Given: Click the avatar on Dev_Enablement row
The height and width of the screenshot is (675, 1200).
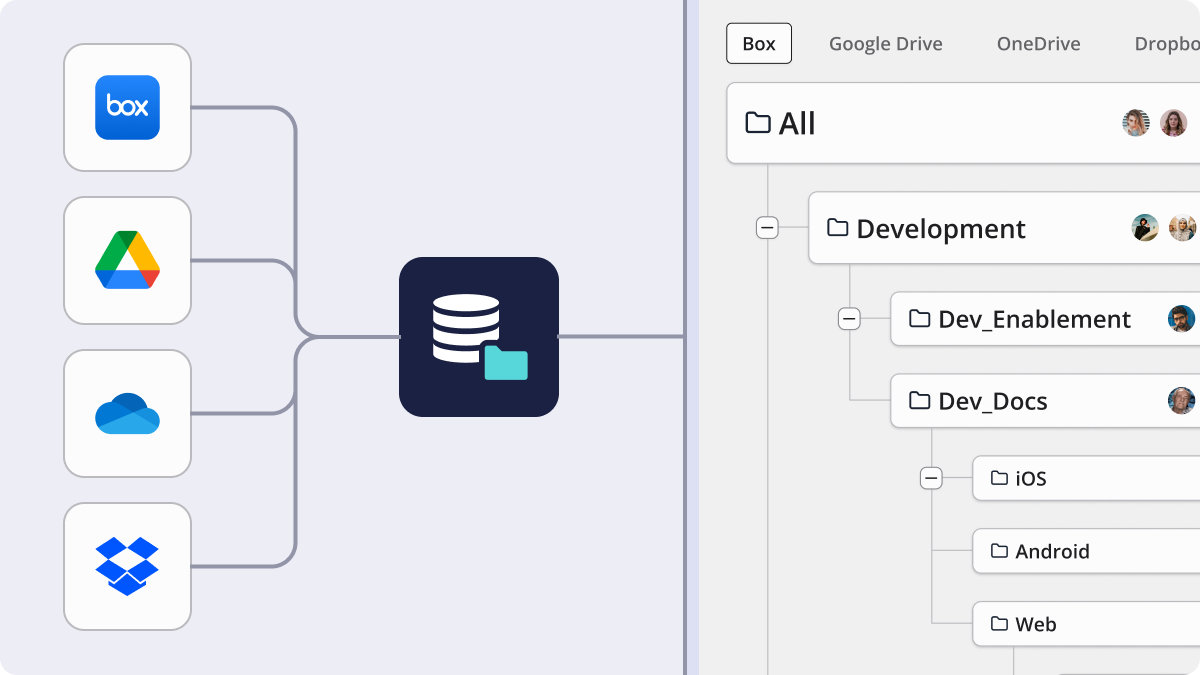Looking at the screenshot, I should click(1182, 319).
